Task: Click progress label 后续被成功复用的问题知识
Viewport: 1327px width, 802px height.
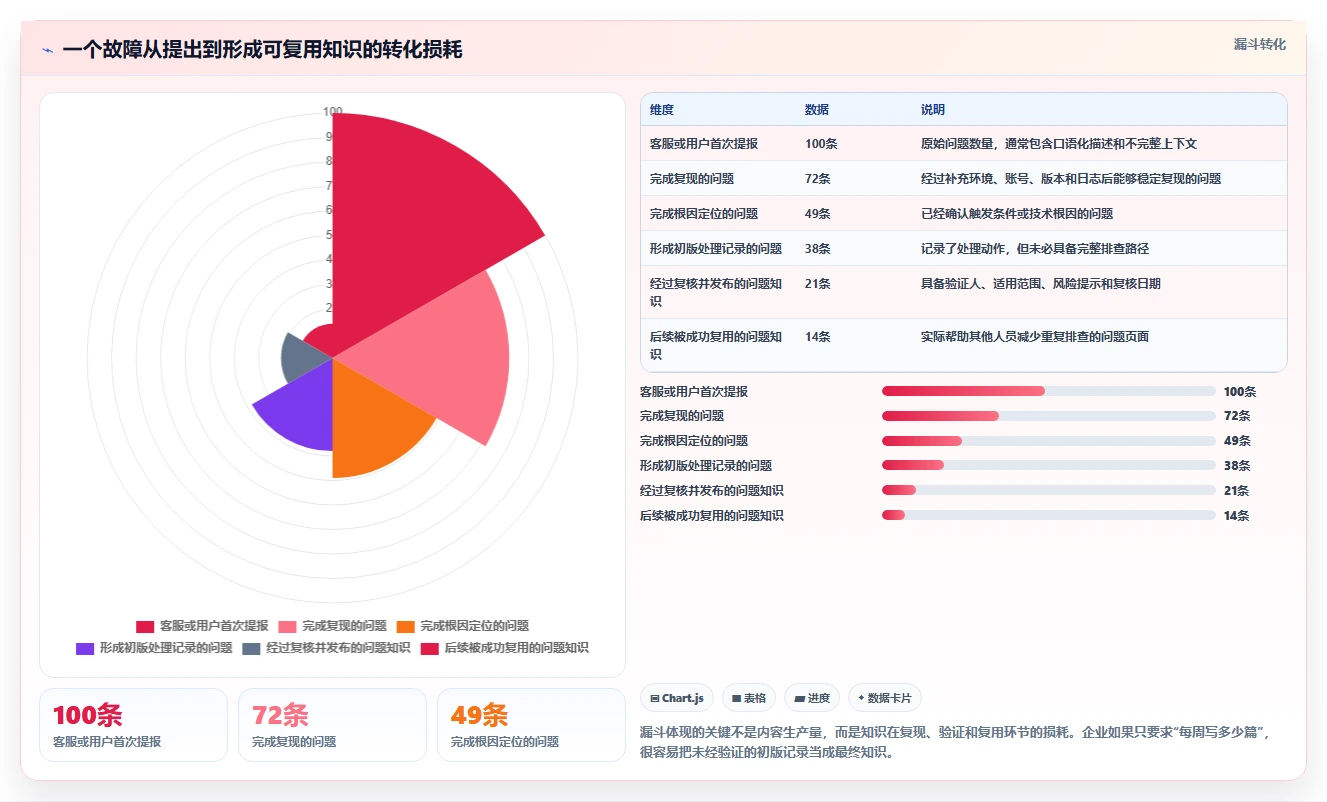Action: point(712,516)
